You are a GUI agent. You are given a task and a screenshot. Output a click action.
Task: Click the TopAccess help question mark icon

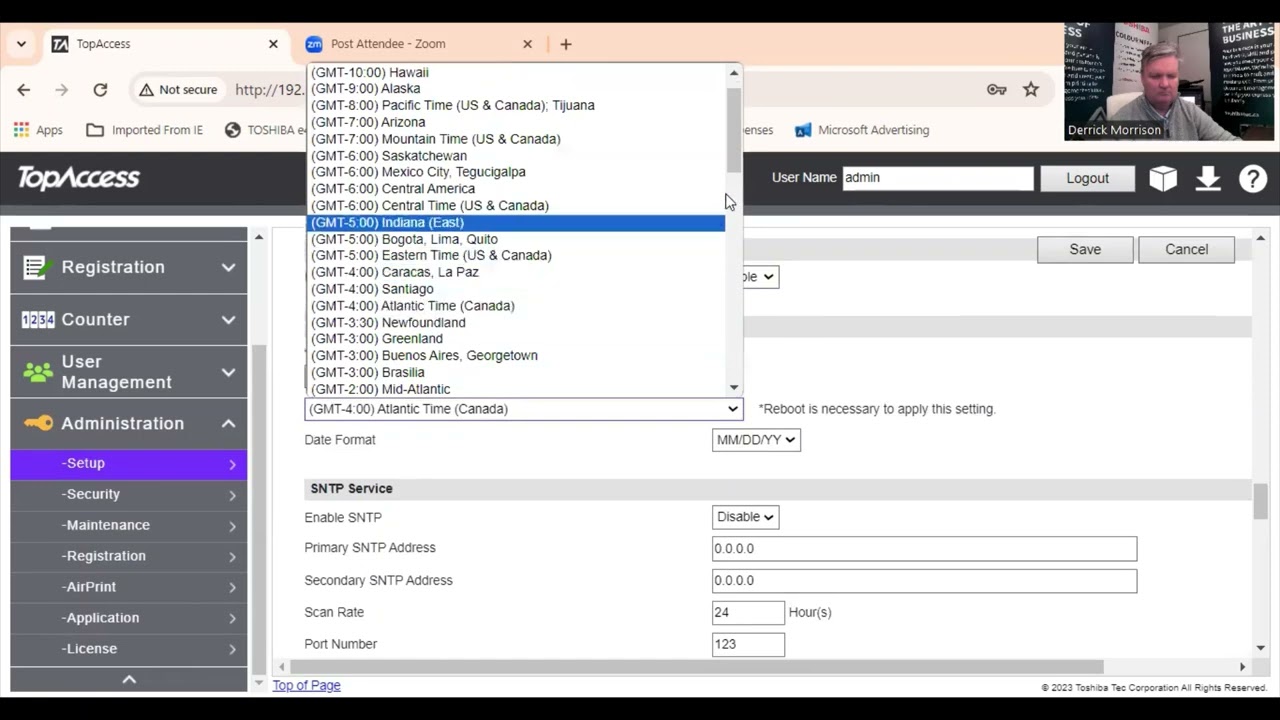click(x=1253, y=178)
